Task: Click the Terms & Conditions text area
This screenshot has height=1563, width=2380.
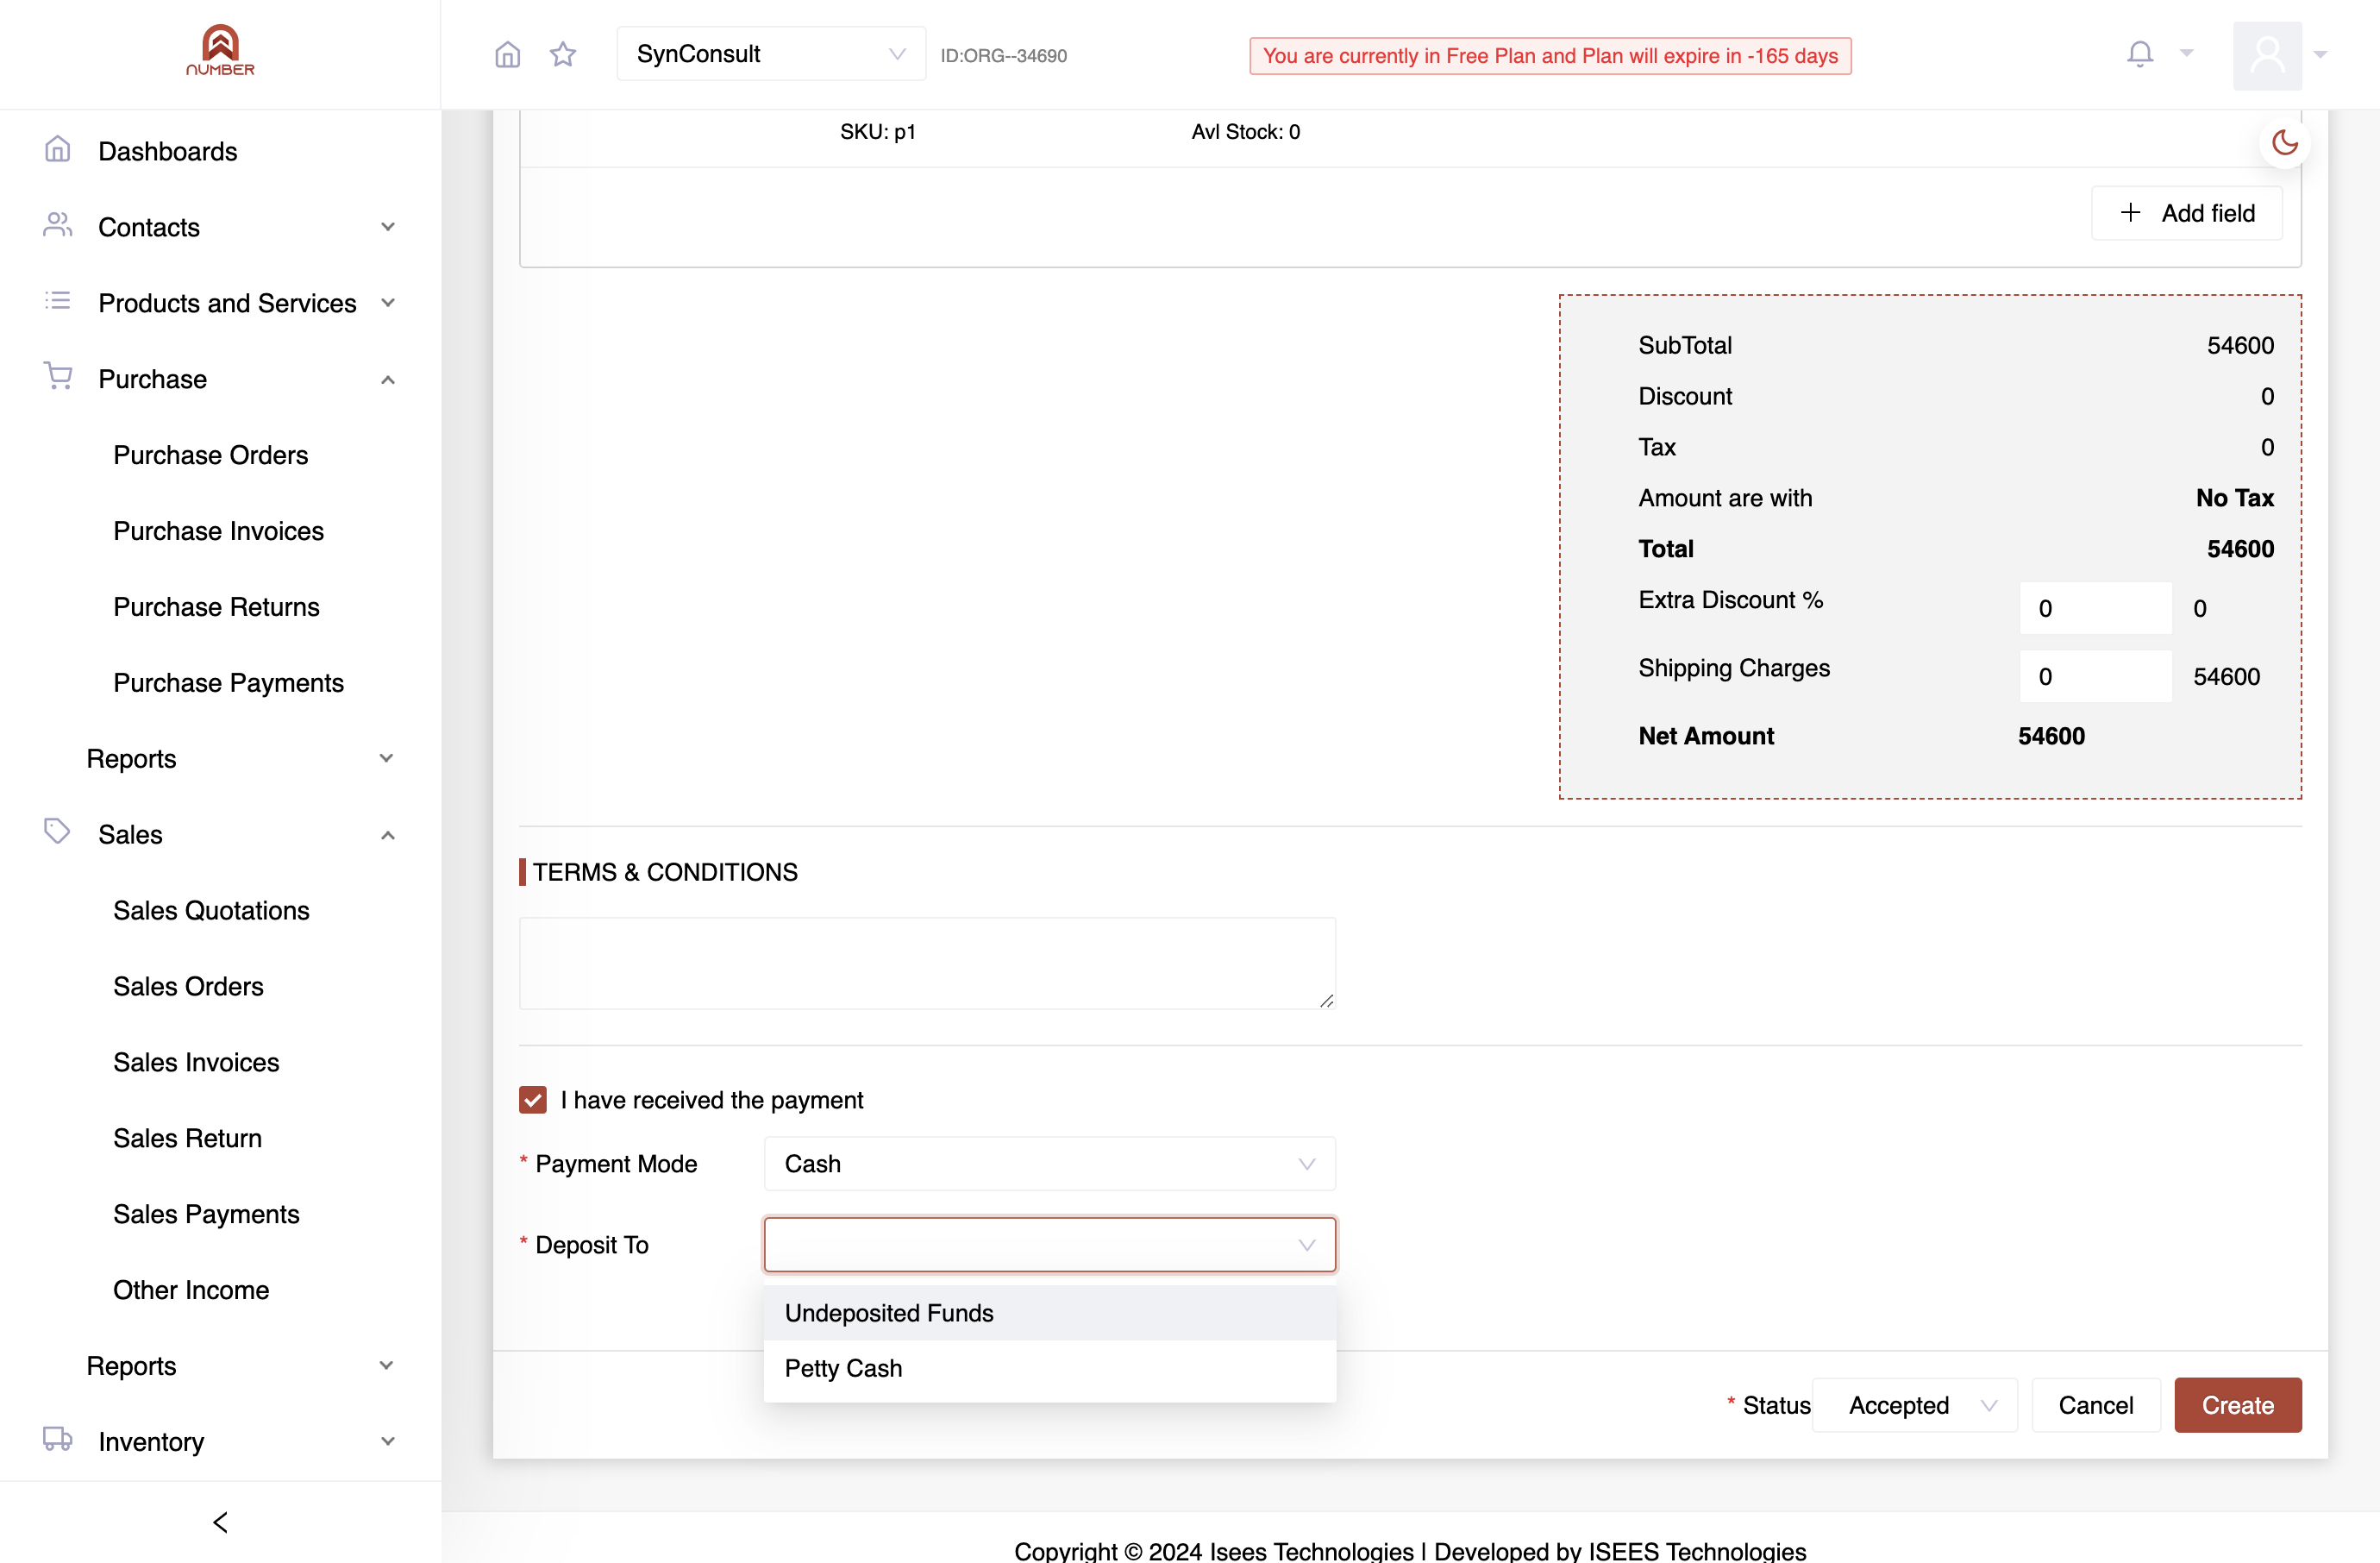Action: (927, 963)
